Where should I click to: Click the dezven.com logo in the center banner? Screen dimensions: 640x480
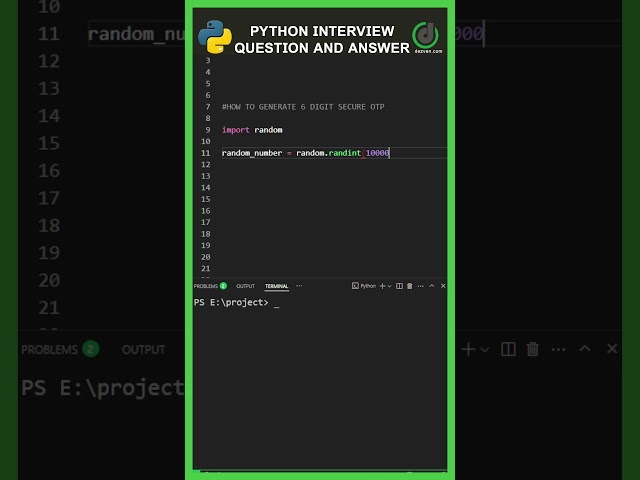pos(426,37)
